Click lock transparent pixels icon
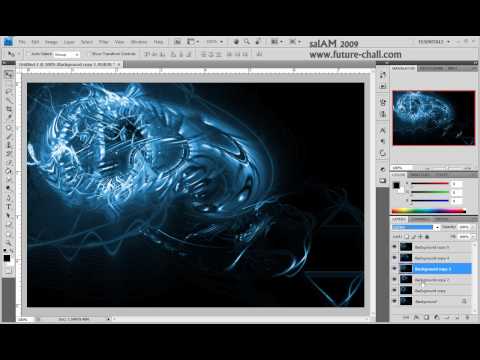480x360 pixels. tap(407, 237)
